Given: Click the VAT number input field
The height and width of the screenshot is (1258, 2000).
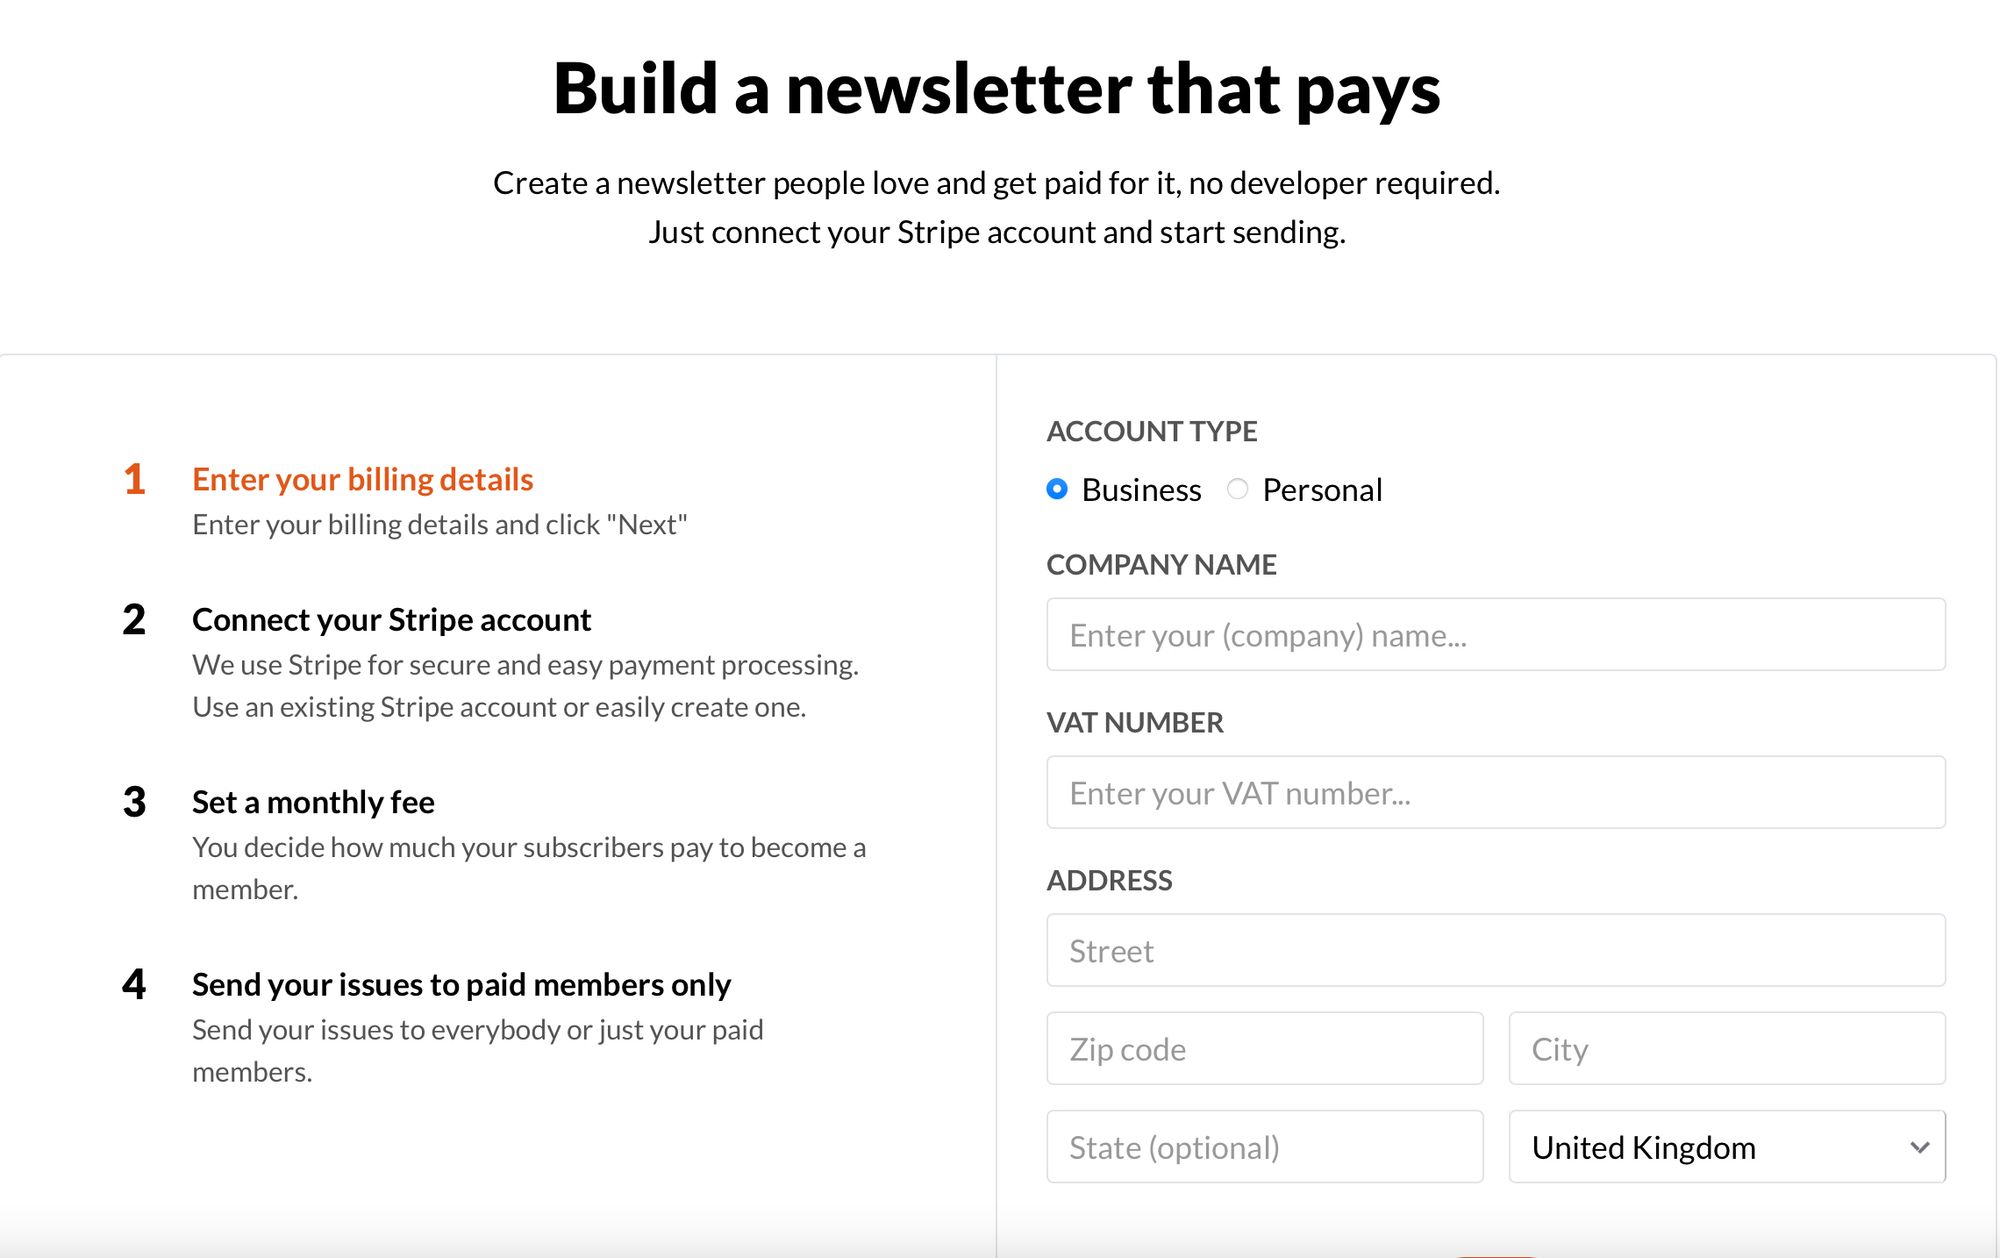Looking at the screenshot, I should (1497, 791).
